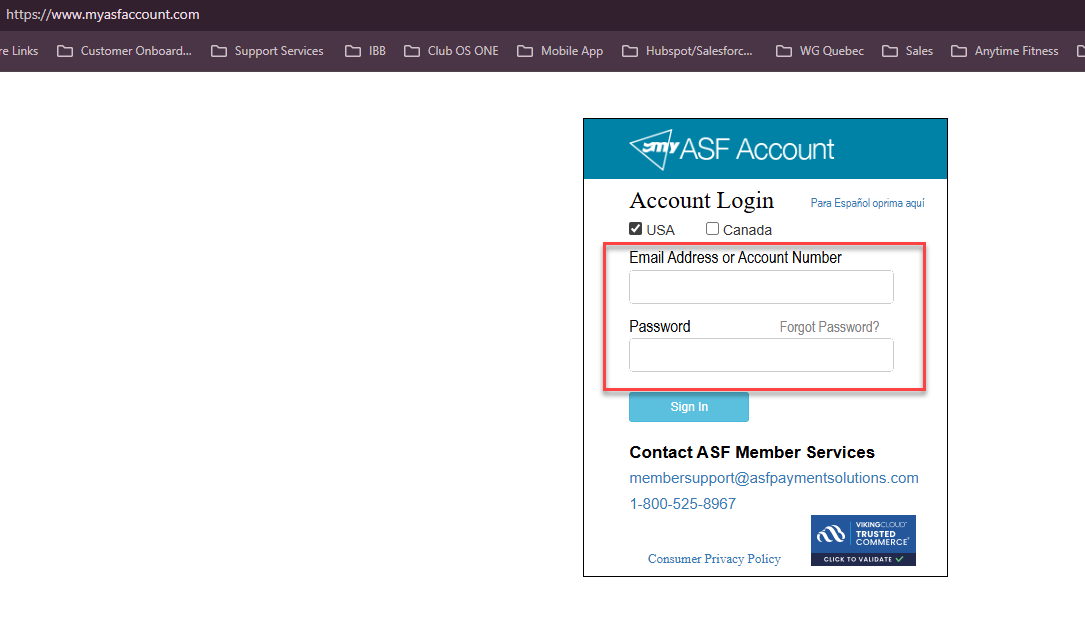Viewport: 1085px width, 622px height.
Task: Open the Mobile App bookmark folder
Action: pos(560,51)
